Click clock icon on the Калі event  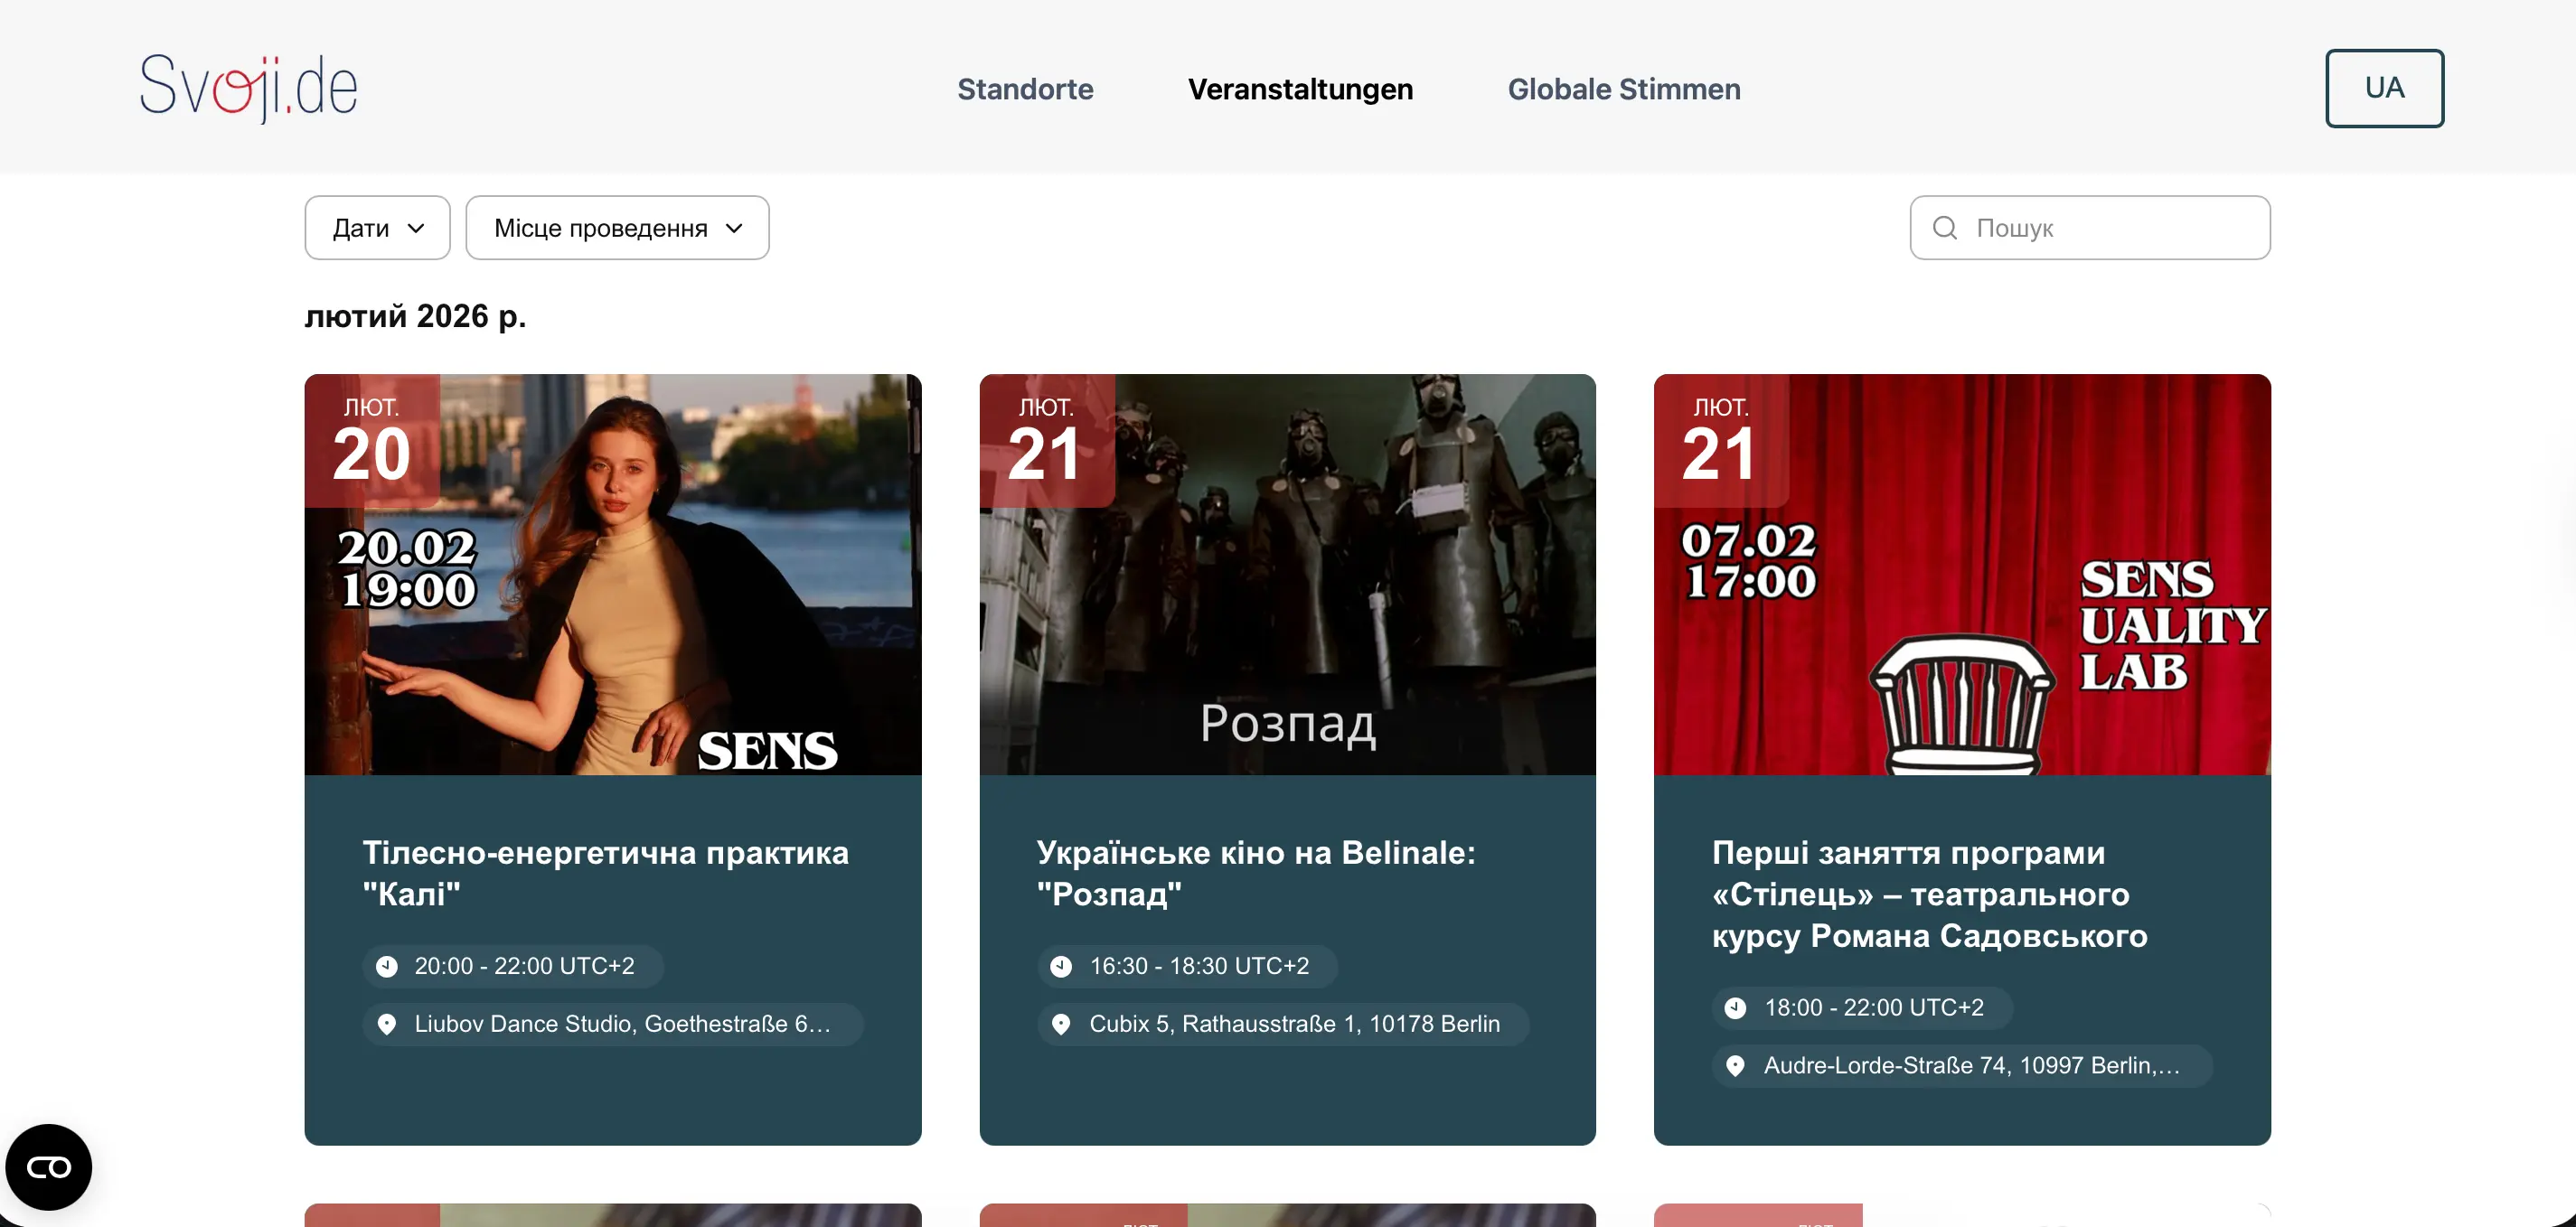(x=387, y=966)
